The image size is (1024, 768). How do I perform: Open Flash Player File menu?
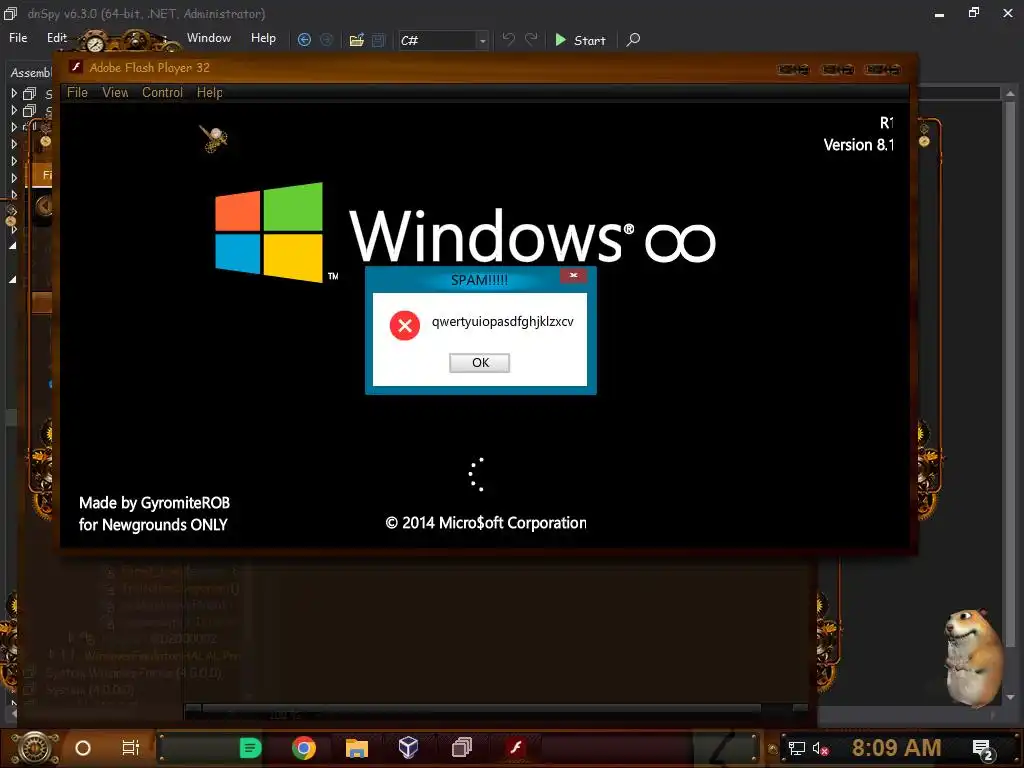click(x=77, y=93)
